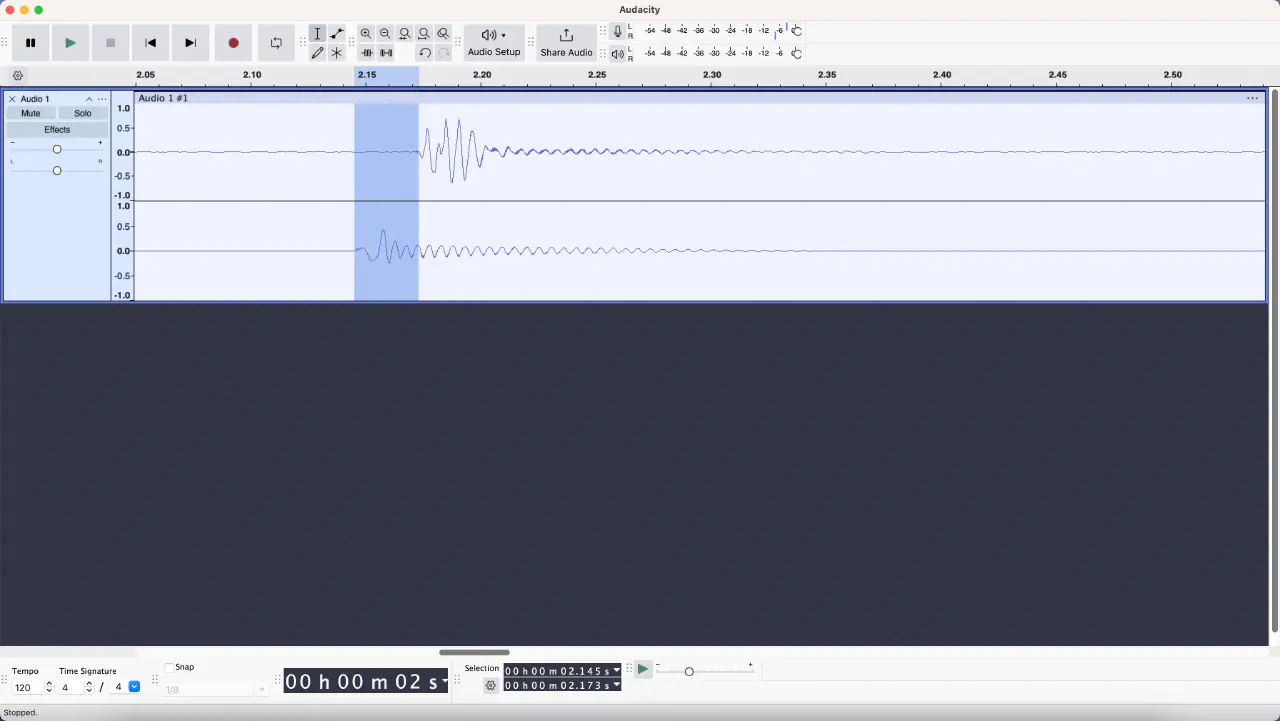This screenshot has width=1280, height=721.
Task: Click the Share Audio button
Action: [566, 43]
